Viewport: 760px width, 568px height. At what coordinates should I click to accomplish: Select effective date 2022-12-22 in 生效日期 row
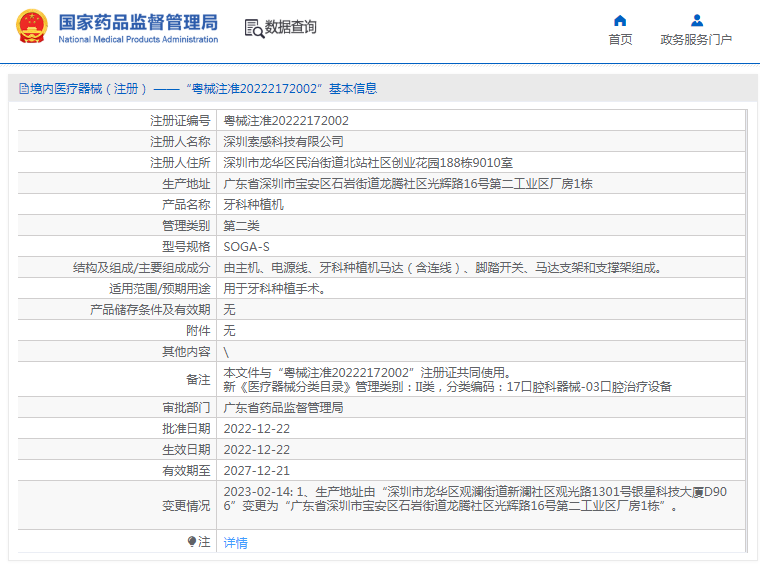pyautogui.click(x=256, y=450)
